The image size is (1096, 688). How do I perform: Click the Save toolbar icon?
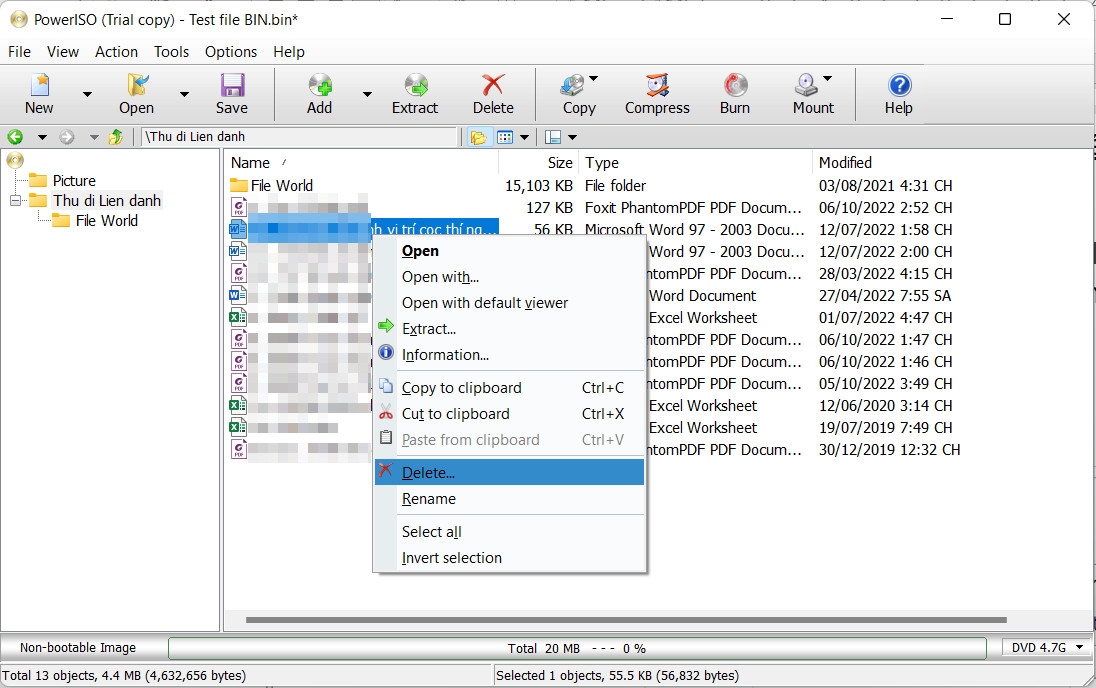point(232,85)
